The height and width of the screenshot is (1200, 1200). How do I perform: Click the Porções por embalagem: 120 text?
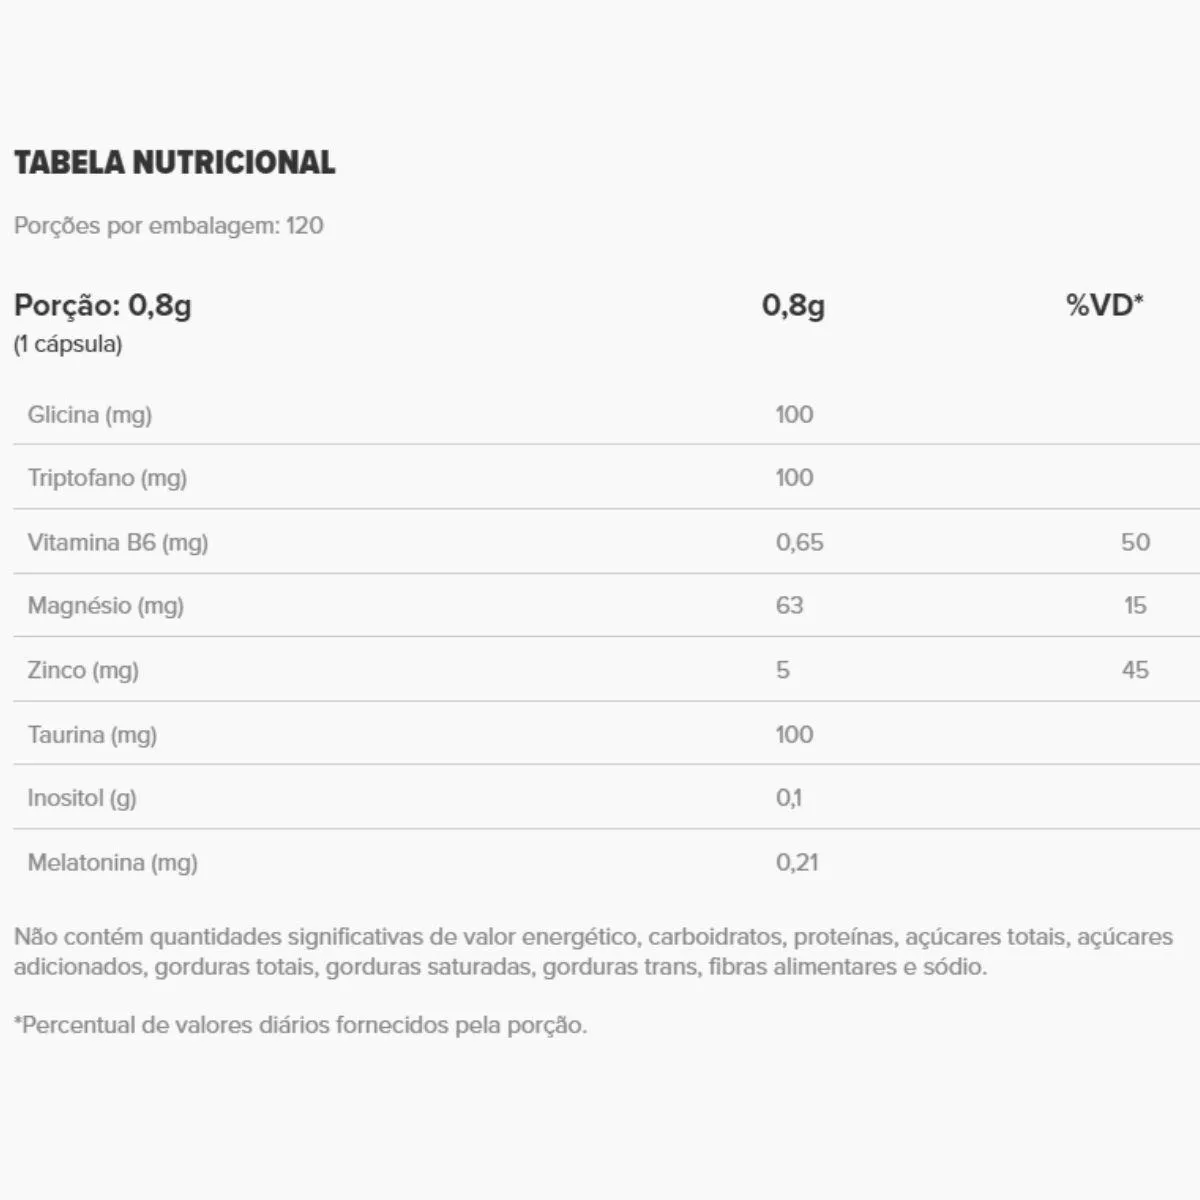(169, 225)
